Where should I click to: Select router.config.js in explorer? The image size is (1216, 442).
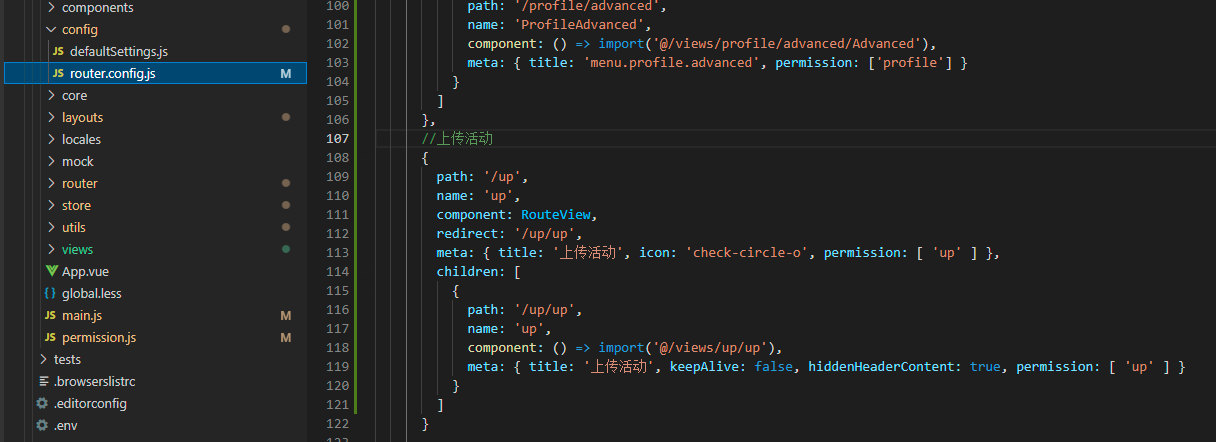point(155,73)
